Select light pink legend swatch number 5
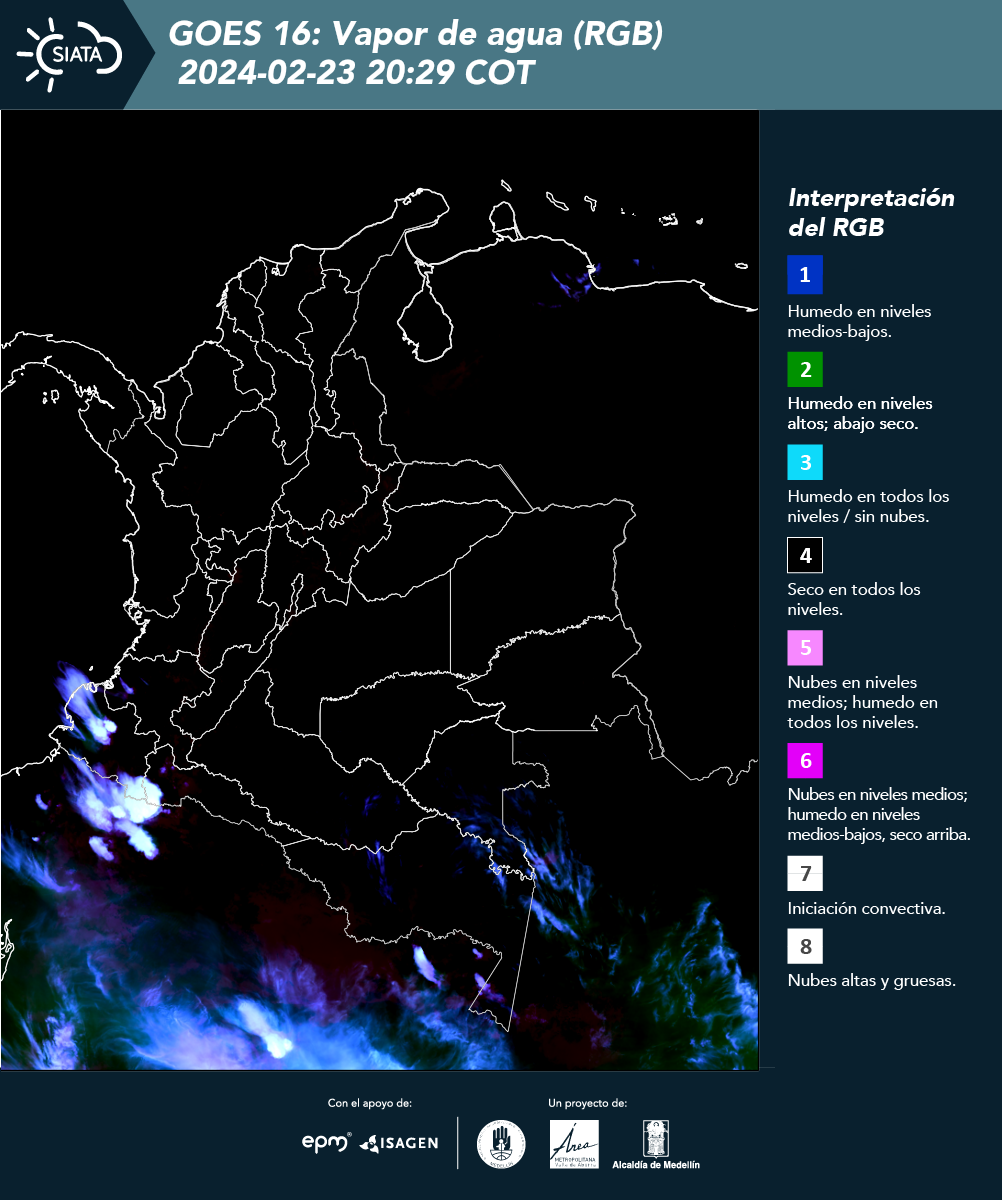The height and width of the screenshot is (1200, 1002). tap(805, 648)
